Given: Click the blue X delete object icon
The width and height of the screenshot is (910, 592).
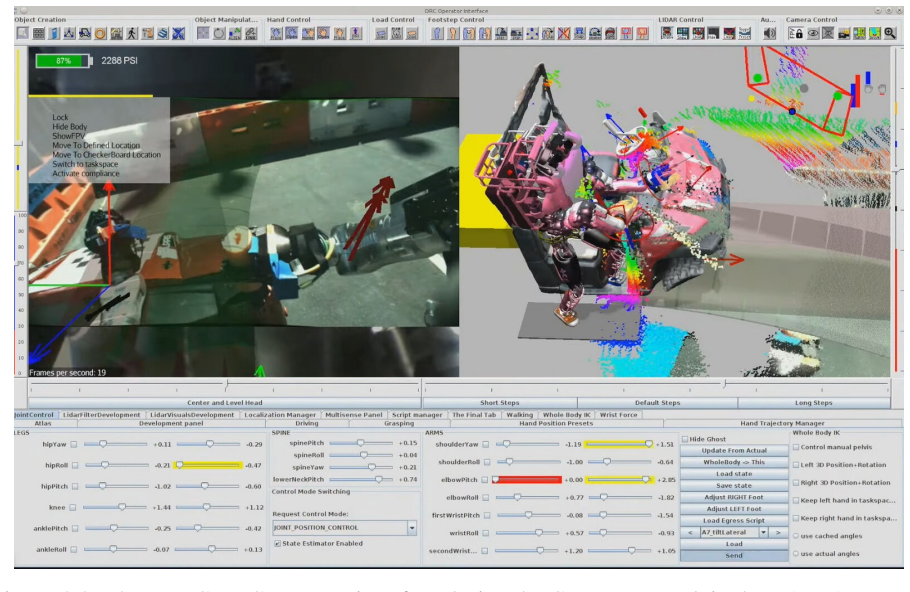Looking at the screenshot, I should click(178, 33).
